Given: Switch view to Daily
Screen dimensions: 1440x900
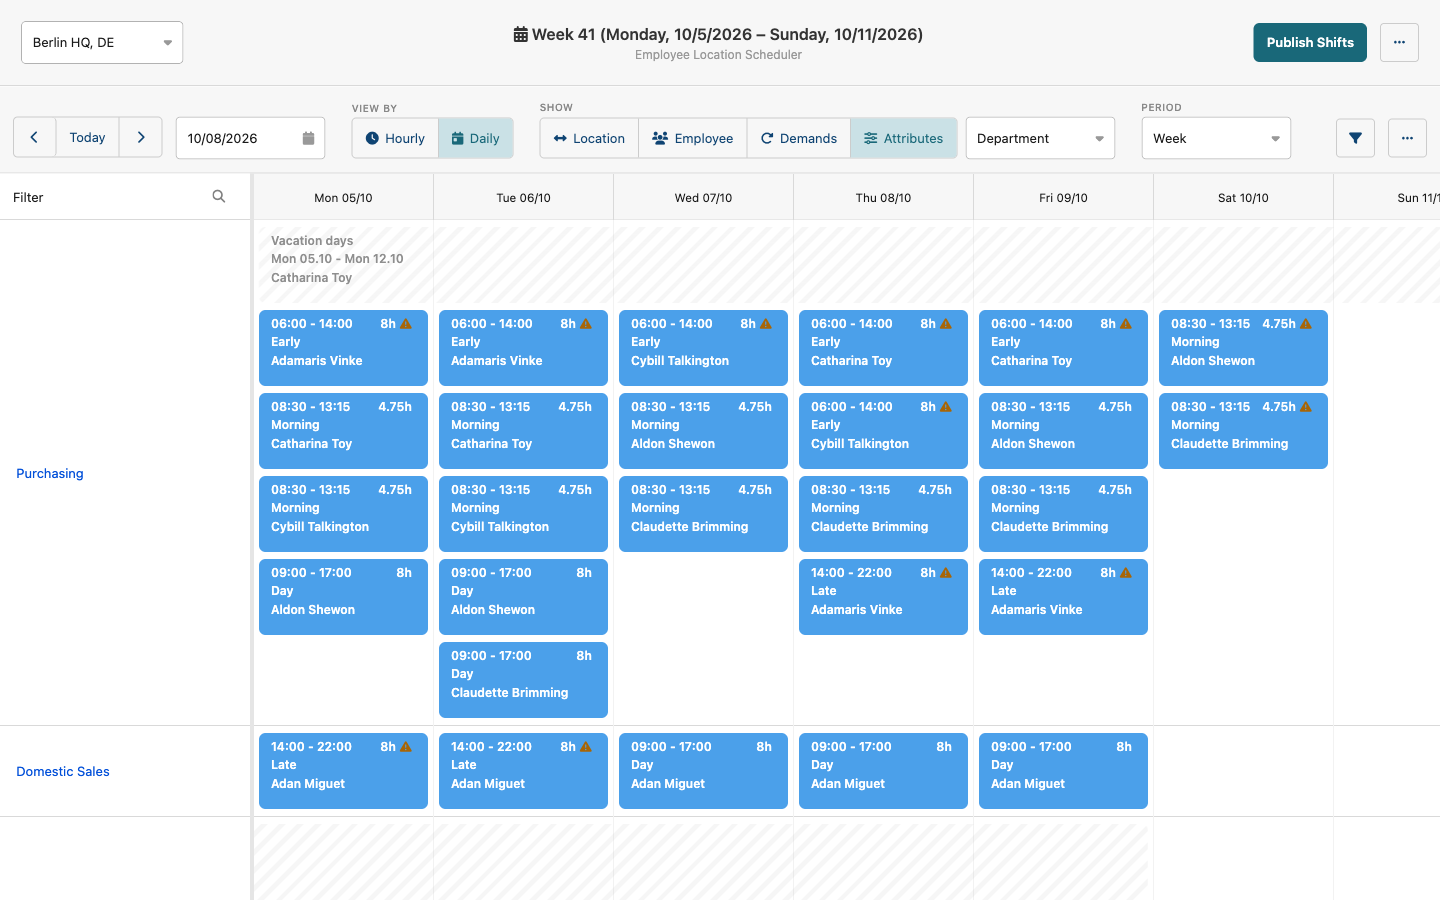Looking at the screenshot, I should [x=476, y=138].
